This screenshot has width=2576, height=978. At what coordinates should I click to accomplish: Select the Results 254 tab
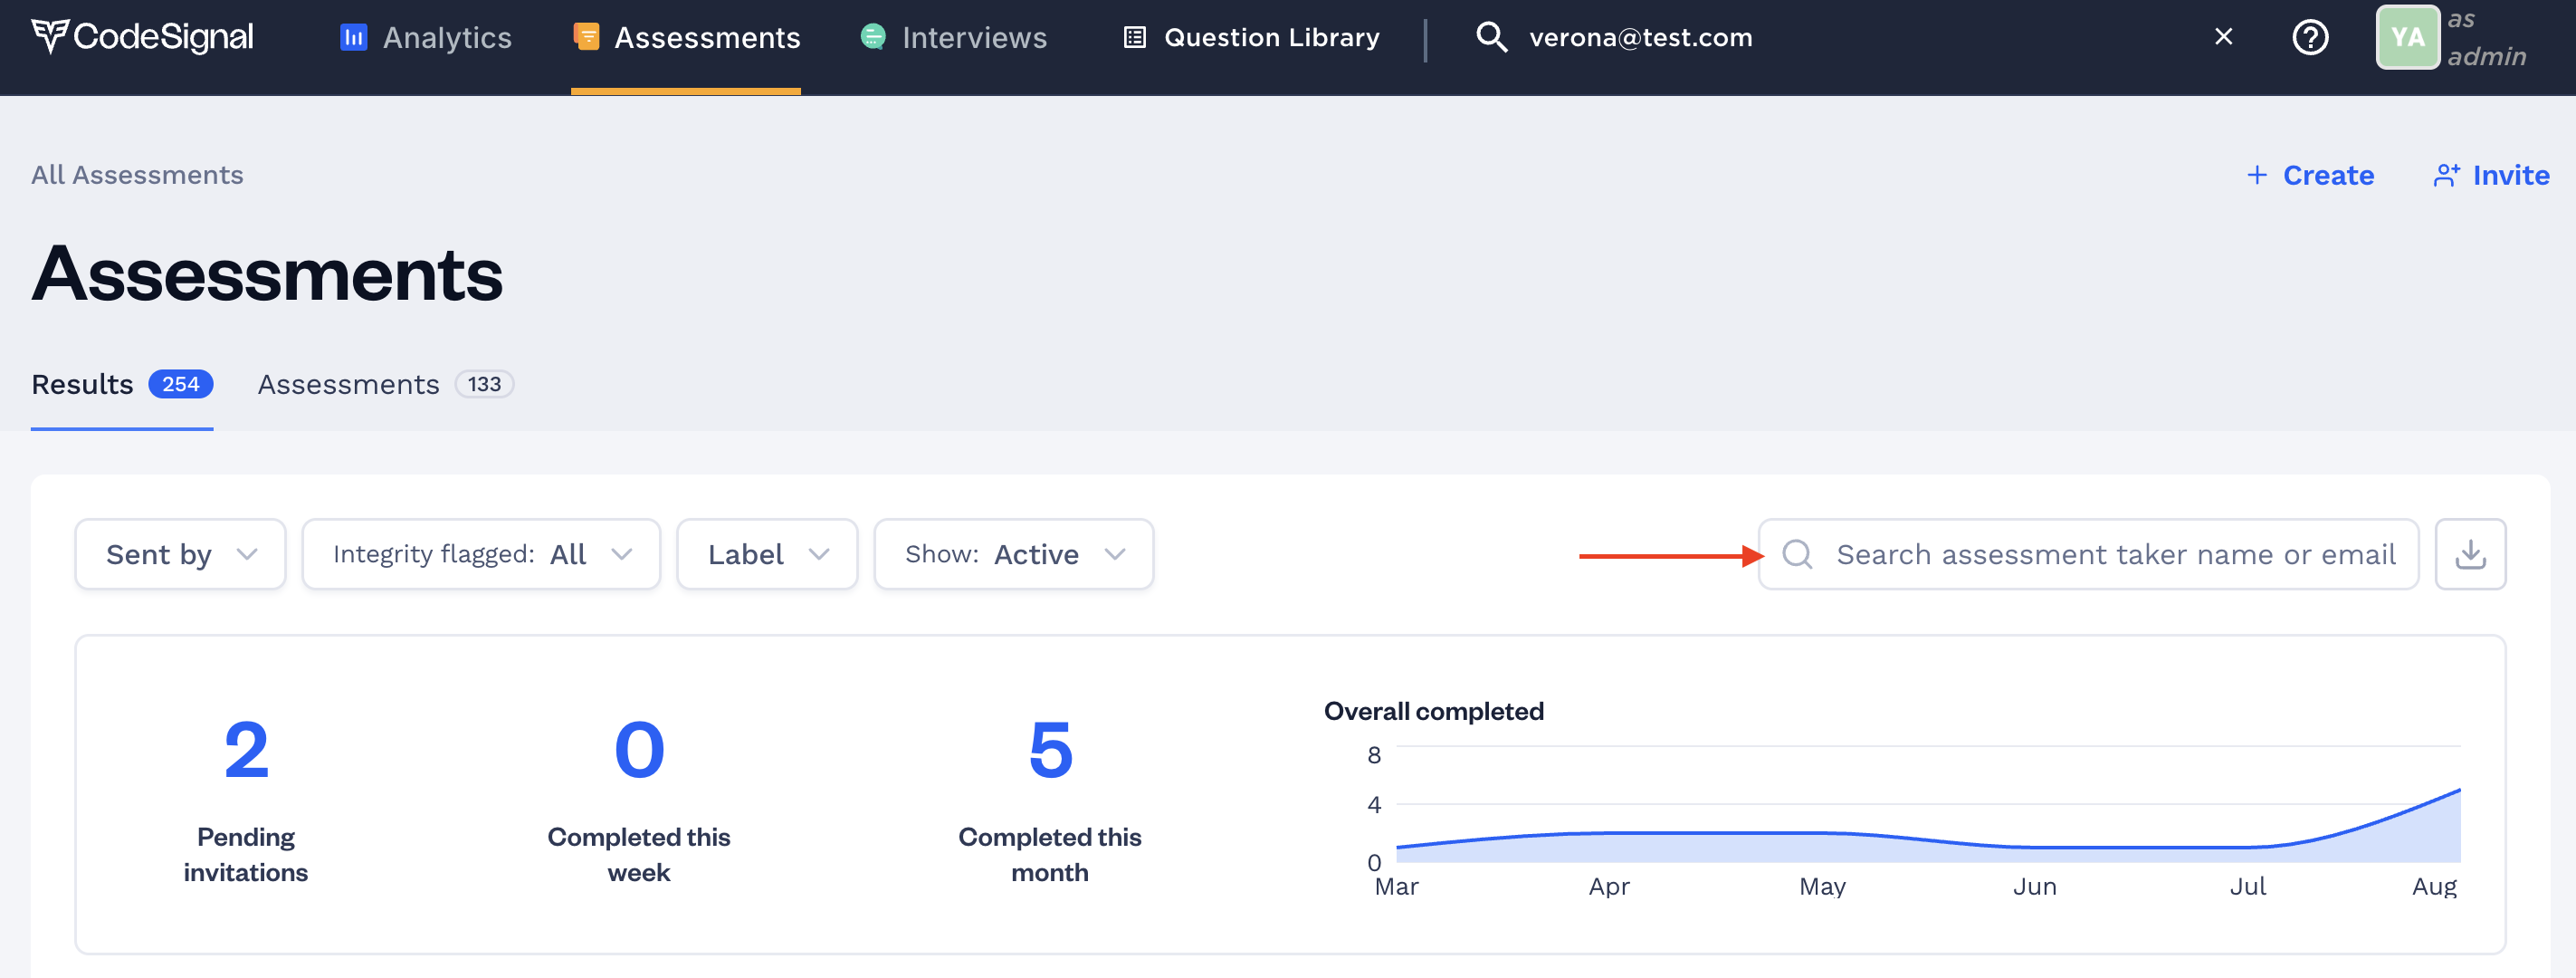121,384
